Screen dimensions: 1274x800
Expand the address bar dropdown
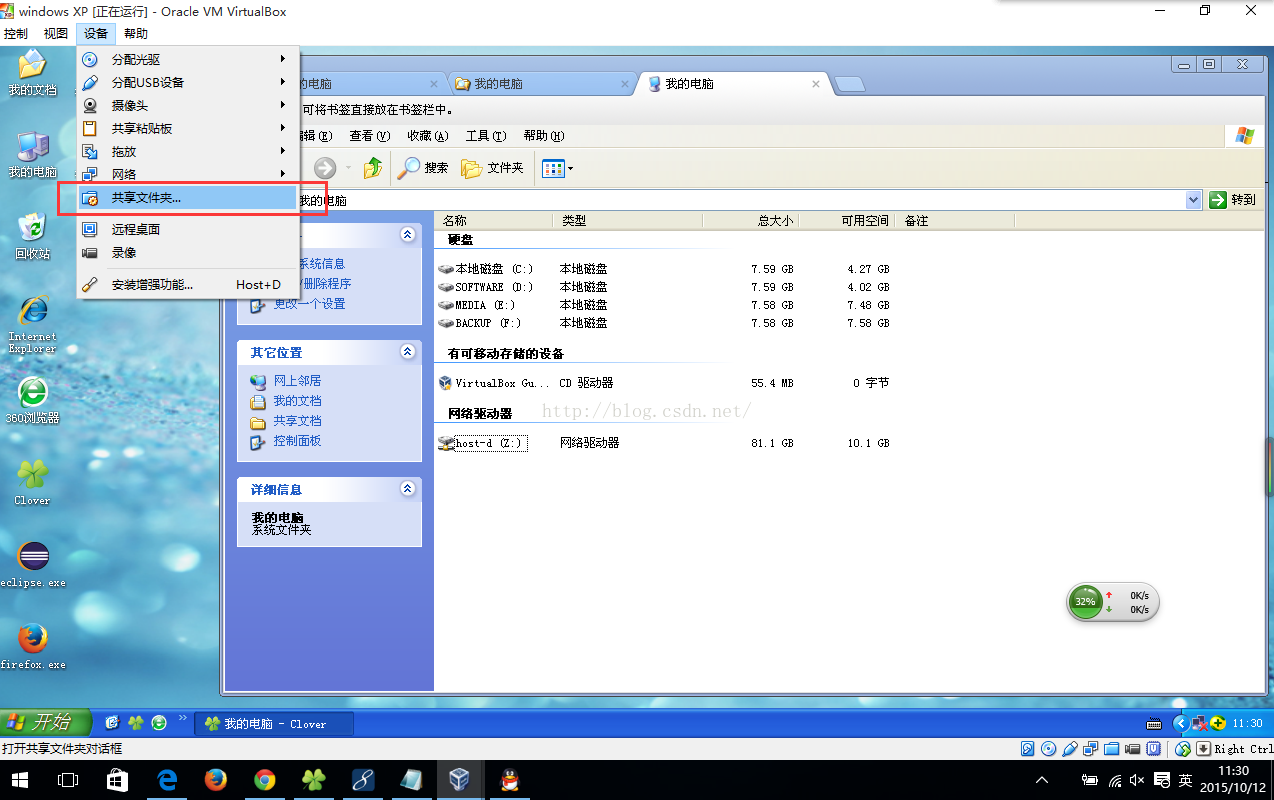(1192, 200)
